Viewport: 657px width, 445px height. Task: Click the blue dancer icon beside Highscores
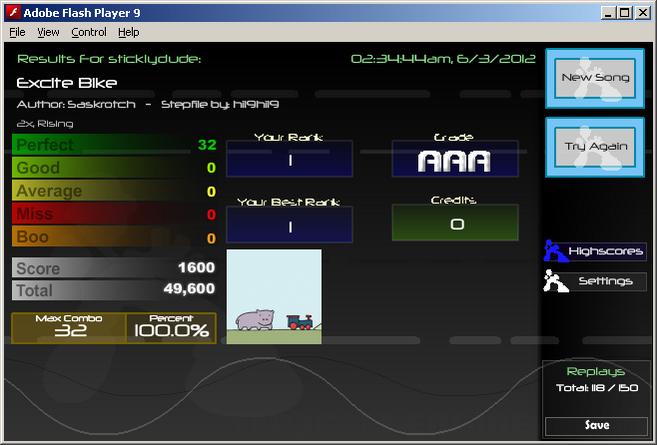tap(556, 251)
